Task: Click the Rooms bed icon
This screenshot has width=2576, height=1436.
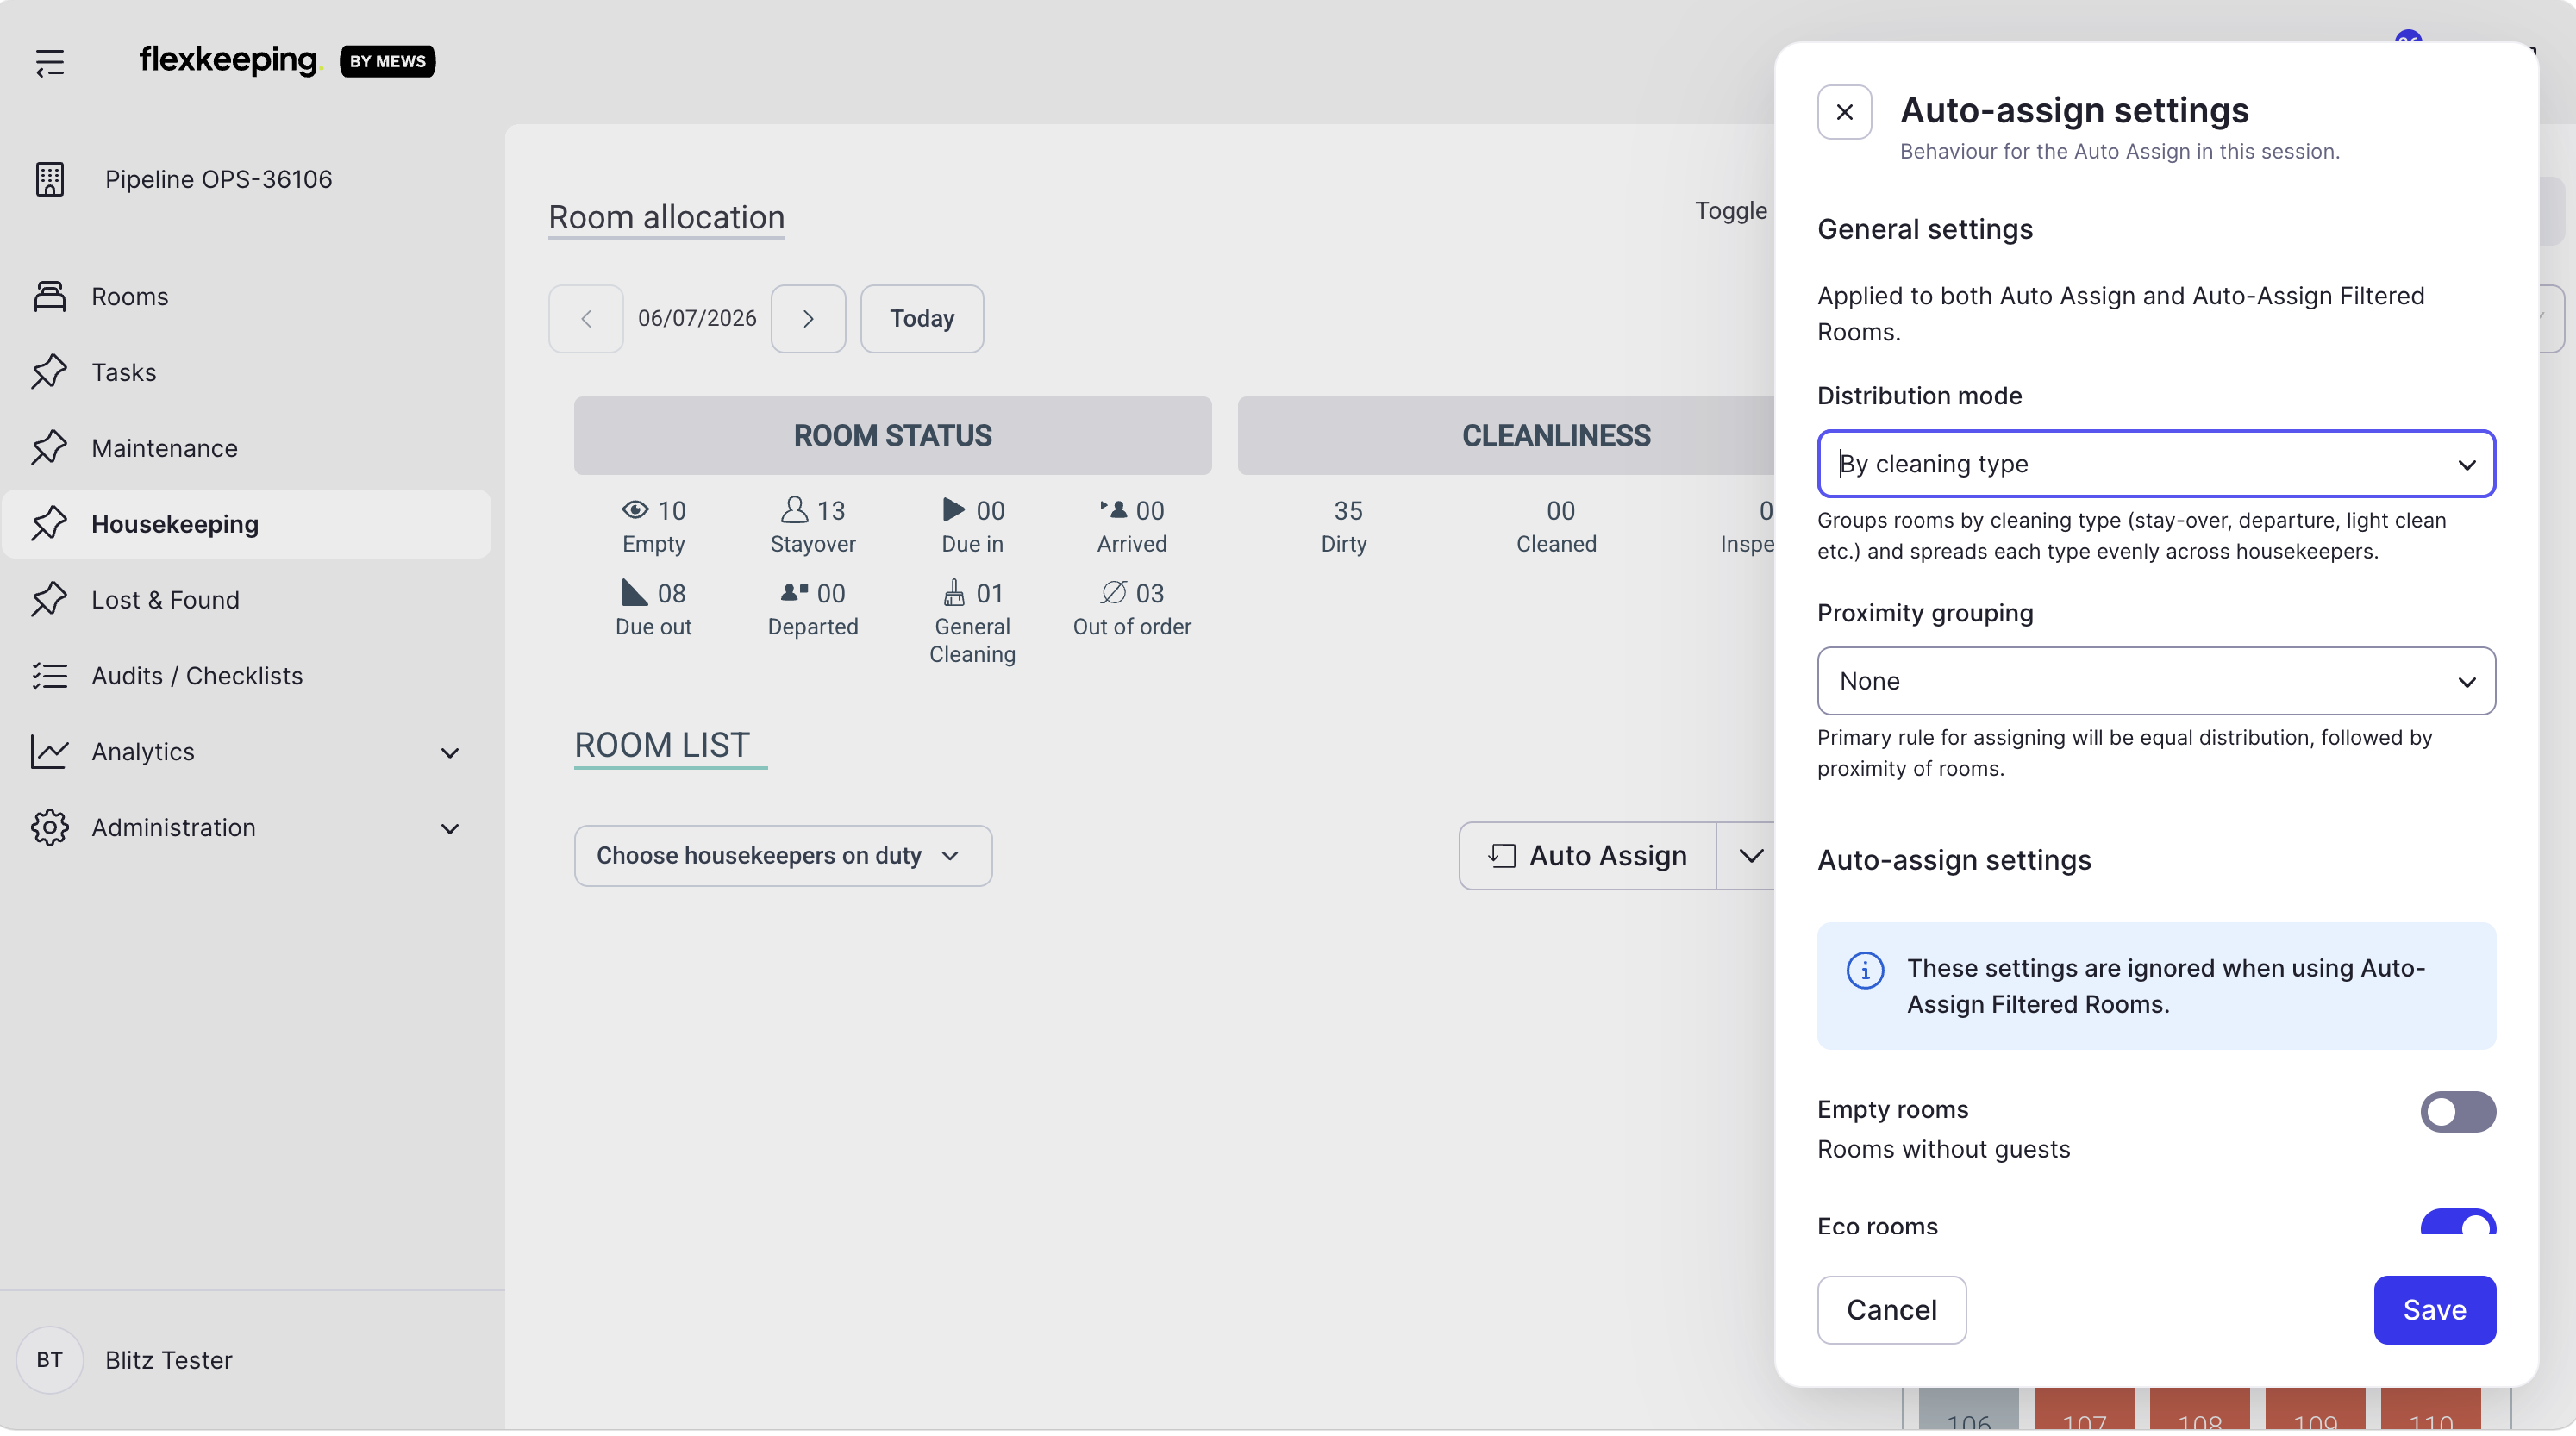Action: [49, 296]
